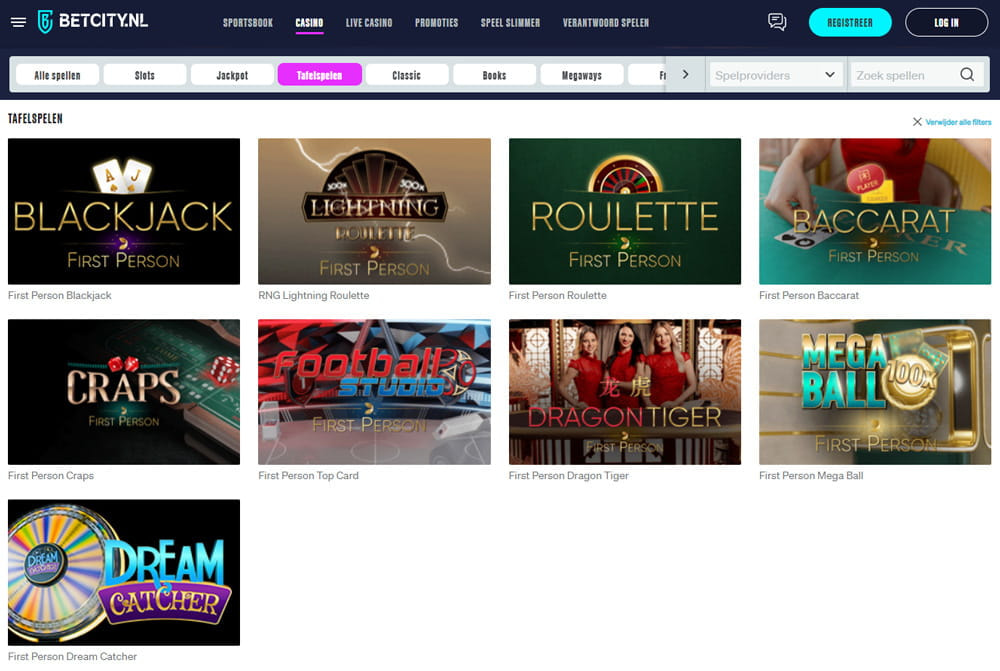The width and height of the screenshot is (1000, 671).
Task: Click the 'First Person Roulette' title text
Action: tap(557, 295)
